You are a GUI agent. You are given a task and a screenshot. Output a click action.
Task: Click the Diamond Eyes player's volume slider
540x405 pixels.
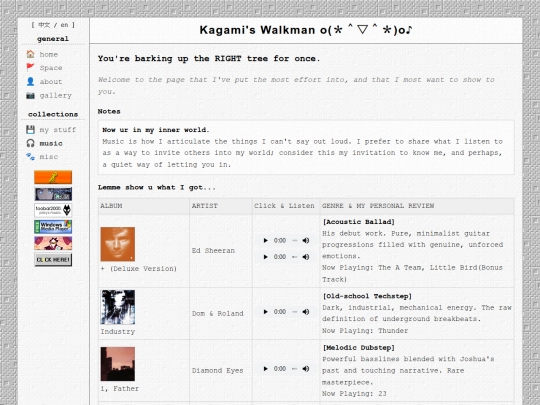tap(295, 369)
